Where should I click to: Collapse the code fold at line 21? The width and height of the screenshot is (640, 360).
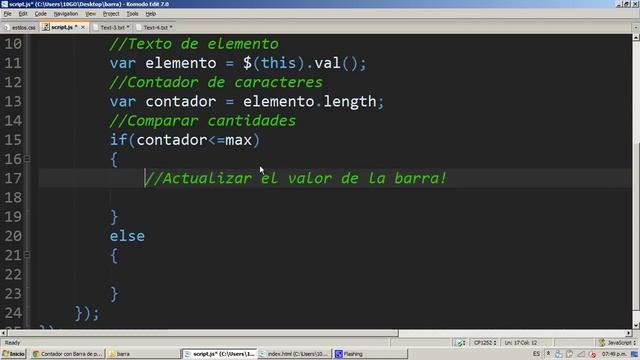tap(27, 255)
